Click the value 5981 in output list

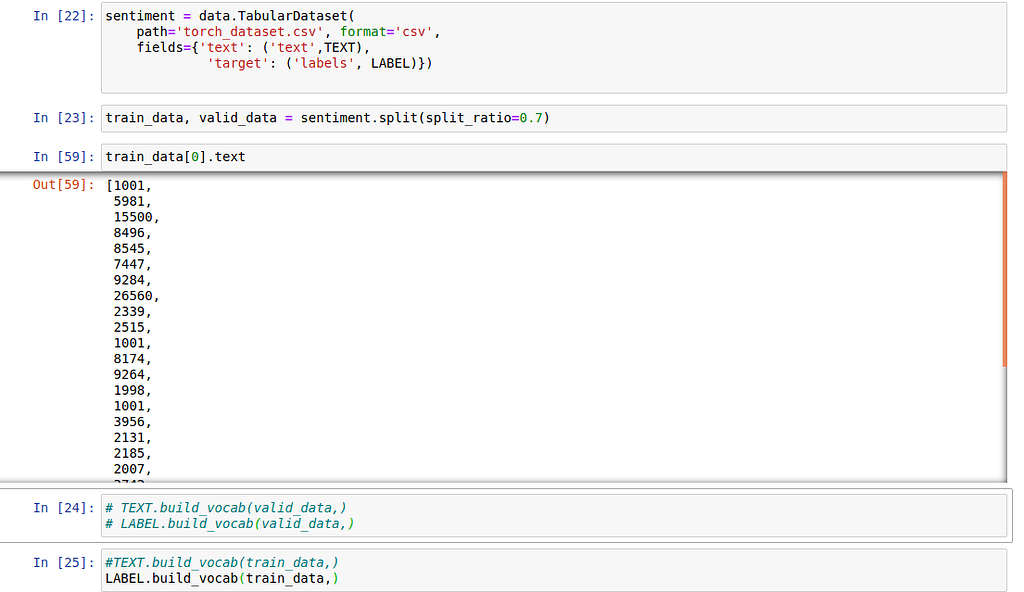coord(132,201)
